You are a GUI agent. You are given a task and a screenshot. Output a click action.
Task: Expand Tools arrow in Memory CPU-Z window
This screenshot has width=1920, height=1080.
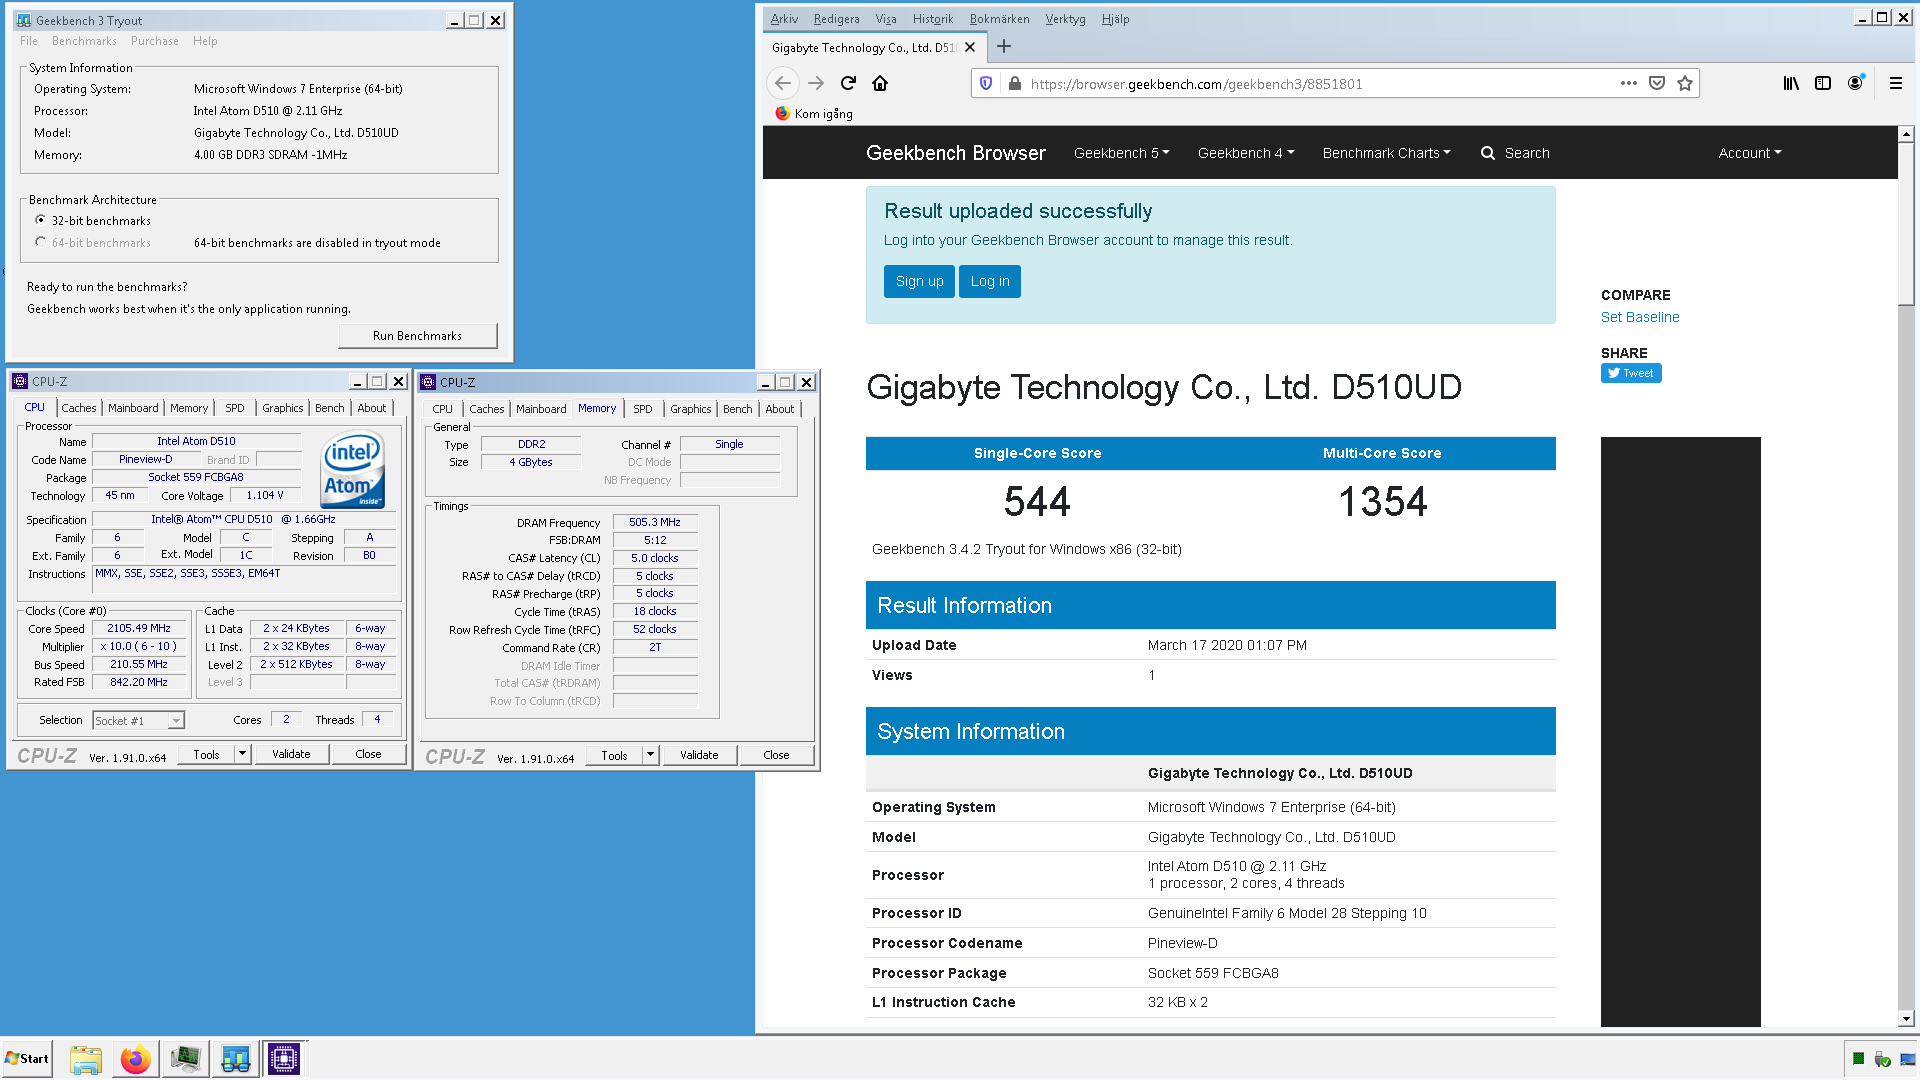(x=650, y=755)
